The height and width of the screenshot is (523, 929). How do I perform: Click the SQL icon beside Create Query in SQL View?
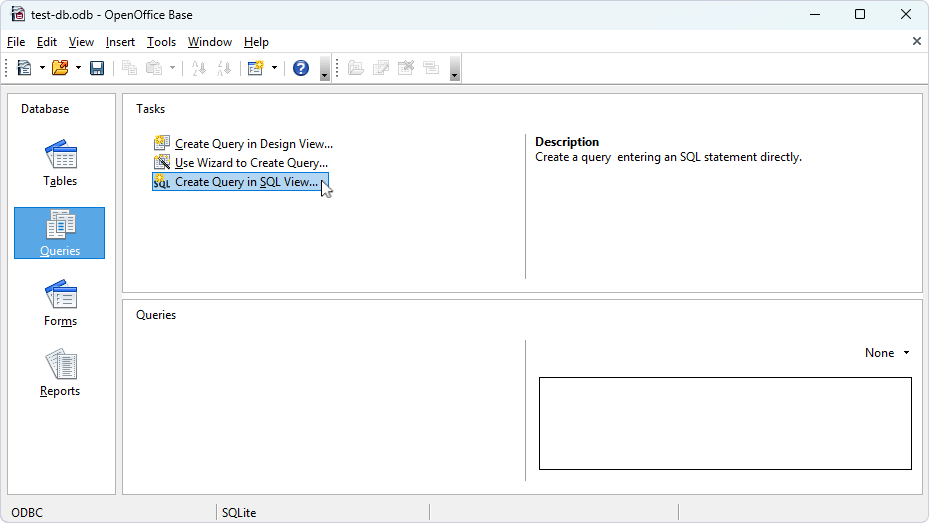click(162, 181)
